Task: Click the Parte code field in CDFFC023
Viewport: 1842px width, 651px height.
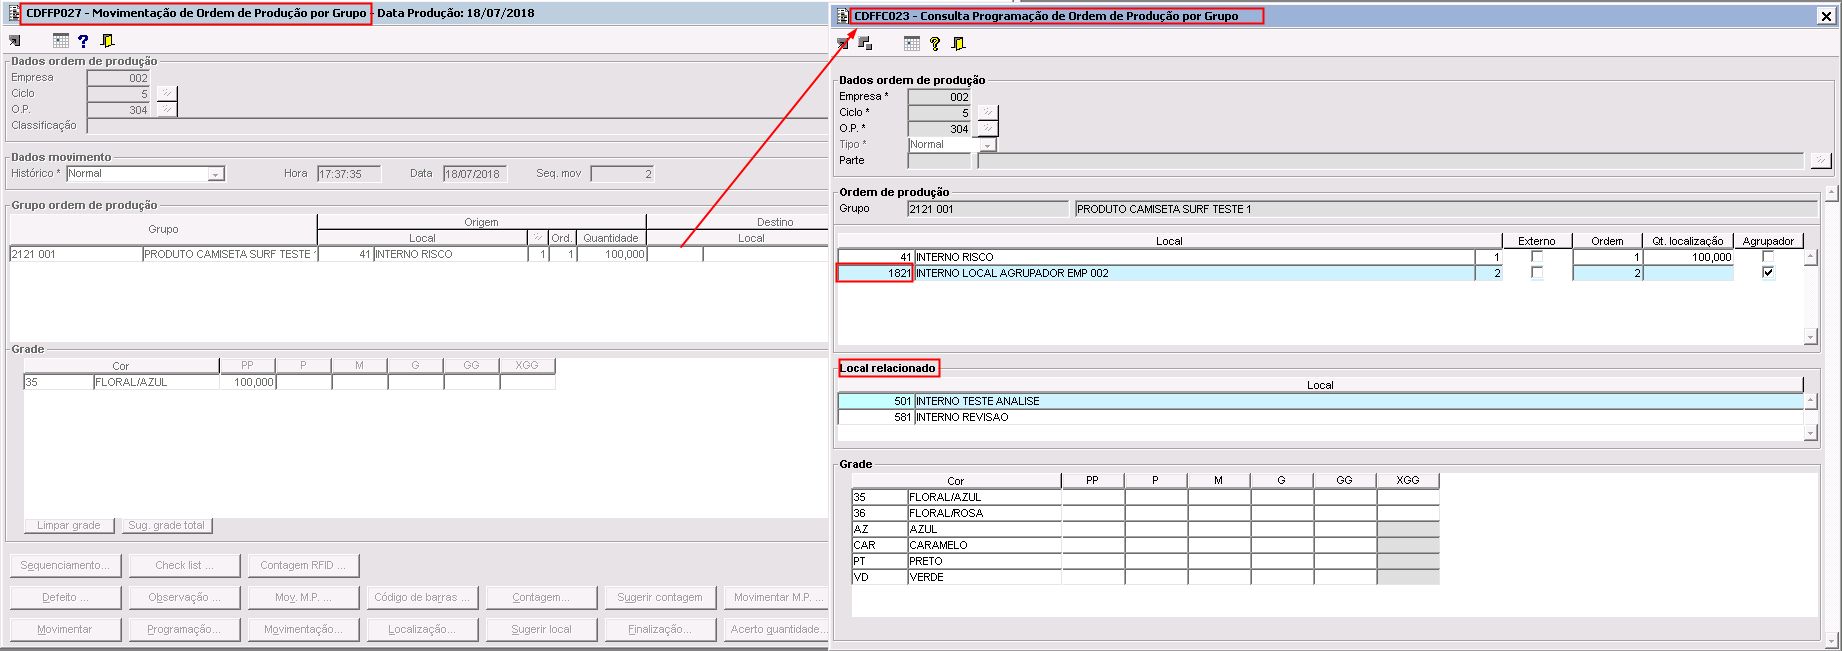Action: [x=939, y=161]
